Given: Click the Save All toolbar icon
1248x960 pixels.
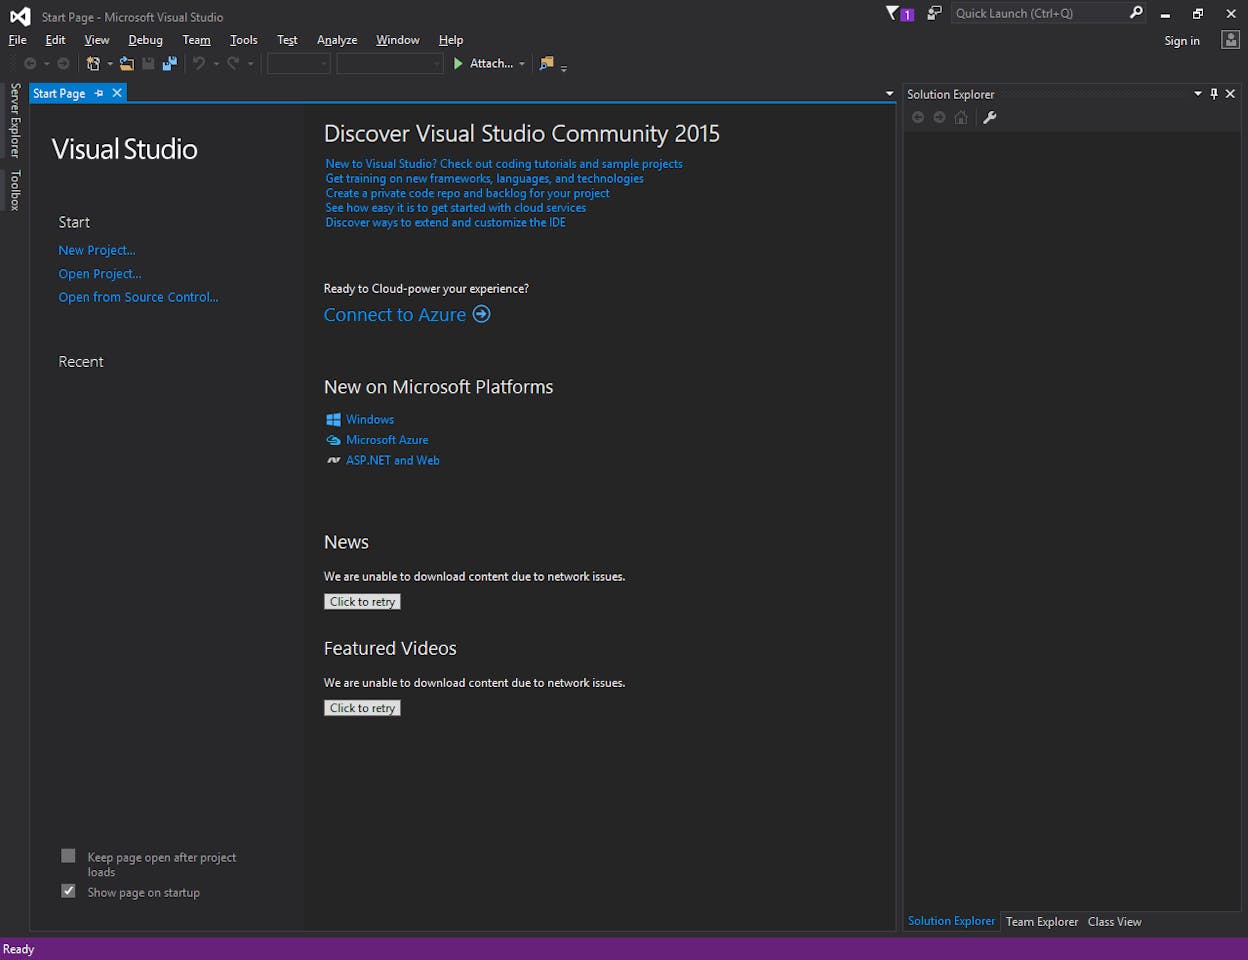Looking at the screenshot, I should click(170, 64).
